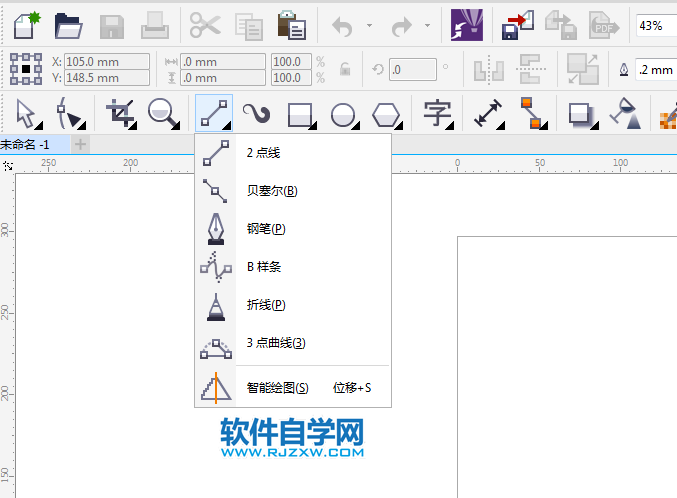Pick the Rectangle tool
Viewport: 677px width, 498px height.
301,114
